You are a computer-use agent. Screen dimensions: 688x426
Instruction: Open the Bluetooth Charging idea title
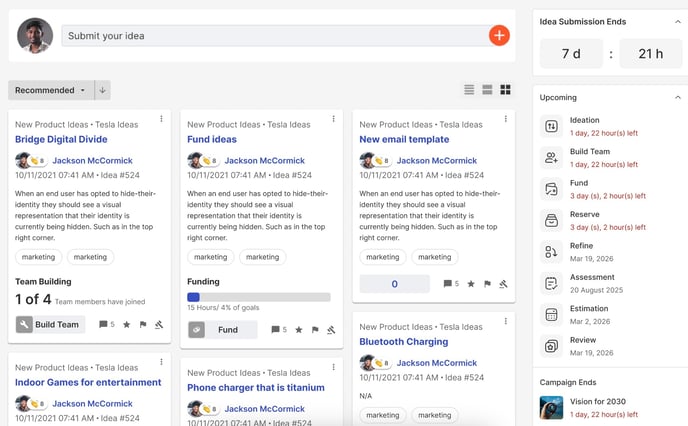pyautogui.click(x=404, y=341)
